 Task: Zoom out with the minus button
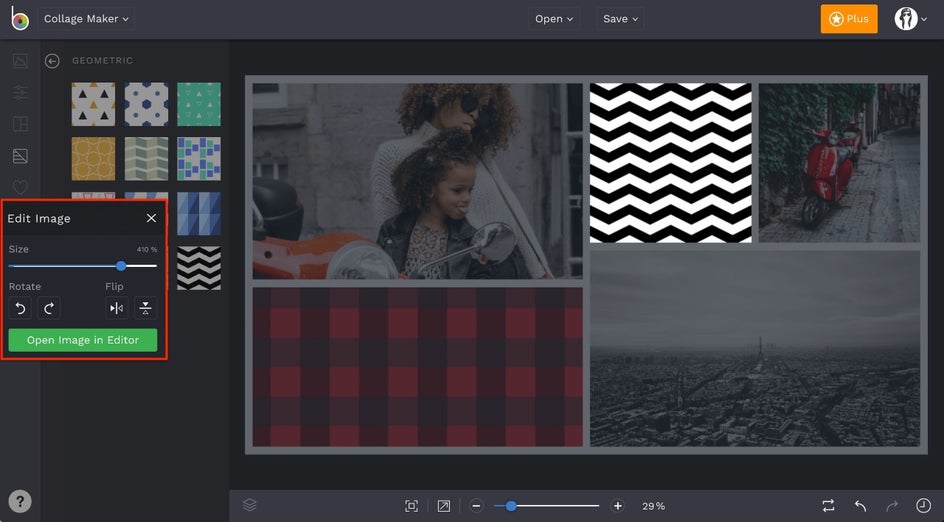coord(476,506)
